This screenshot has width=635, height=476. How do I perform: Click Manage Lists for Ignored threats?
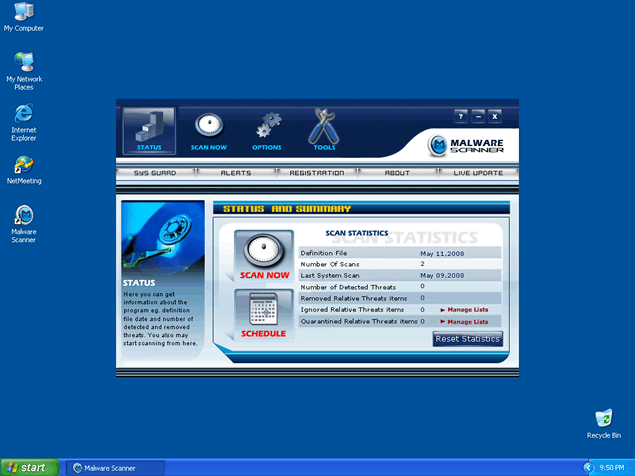pos(464,310)
